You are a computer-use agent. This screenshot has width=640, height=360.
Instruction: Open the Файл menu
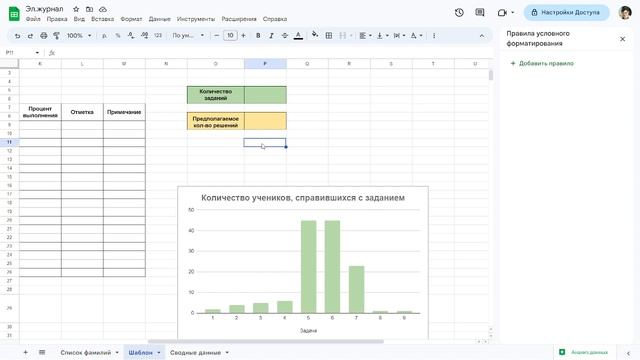pos(33,19)
